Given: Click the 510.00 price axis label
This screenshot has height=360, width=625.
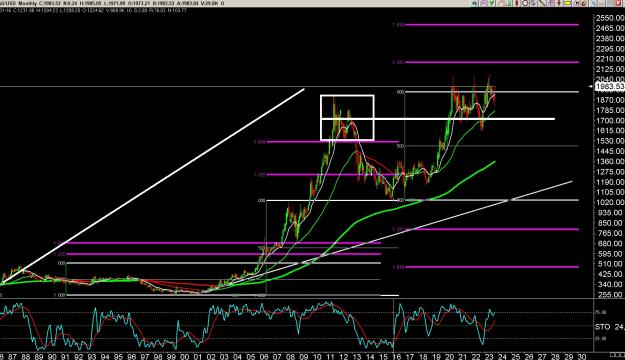Looking at the screenshot, I should (x=610, y=264).
